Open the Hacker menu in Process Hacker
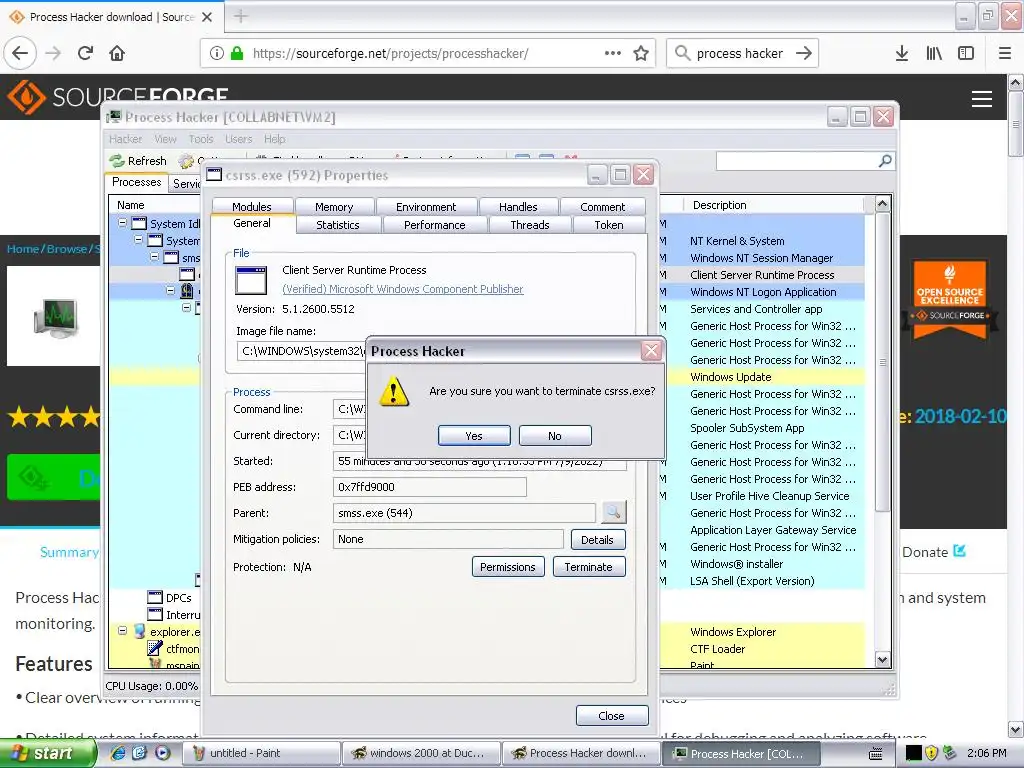Viewport: 1024px width, 768px height. 125,139
